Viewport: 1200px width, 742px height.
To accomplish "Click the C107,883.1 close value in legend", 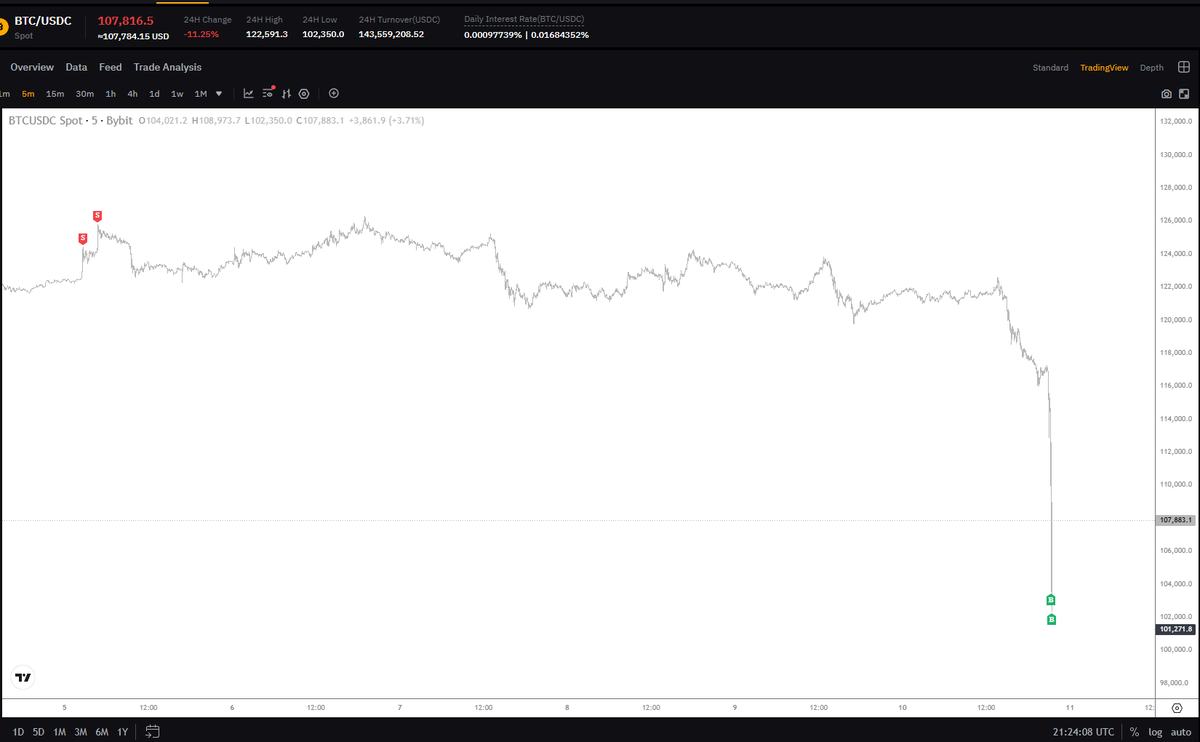I will point(320,120).
